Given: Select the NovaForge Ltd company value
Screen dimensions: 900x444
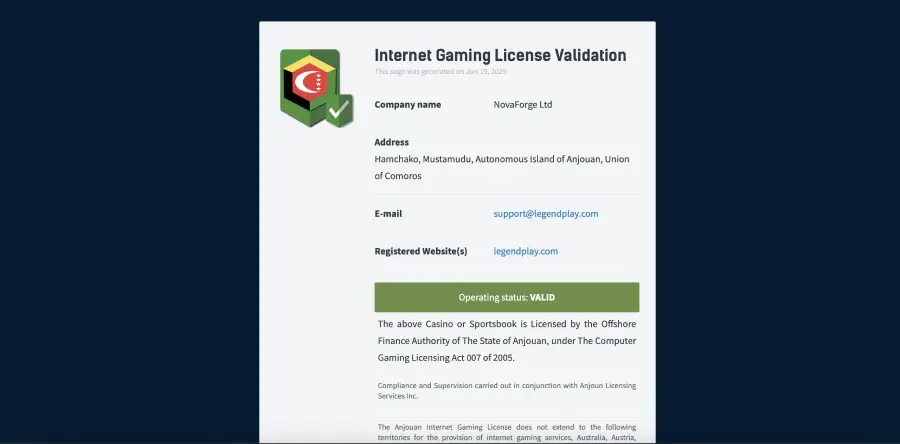Looking at the screenshot, I should point(523,105).
